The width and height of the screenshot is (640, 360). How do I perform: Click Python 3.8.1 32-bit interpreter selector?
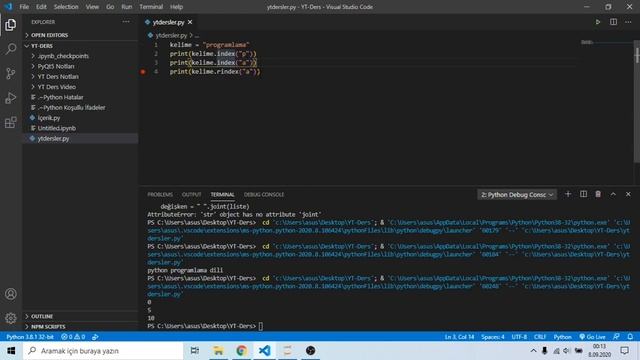[x=30, y=337]
